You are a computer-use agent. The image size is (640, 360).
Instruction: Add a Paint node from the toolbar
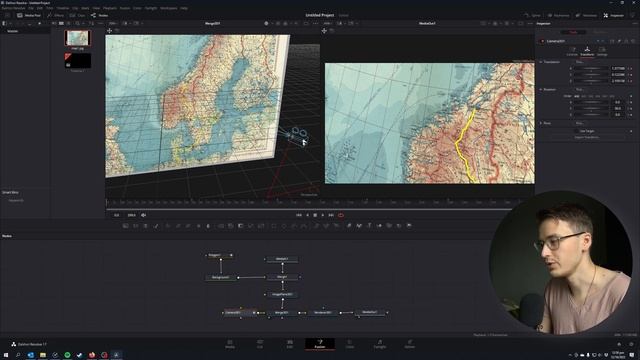156,226
